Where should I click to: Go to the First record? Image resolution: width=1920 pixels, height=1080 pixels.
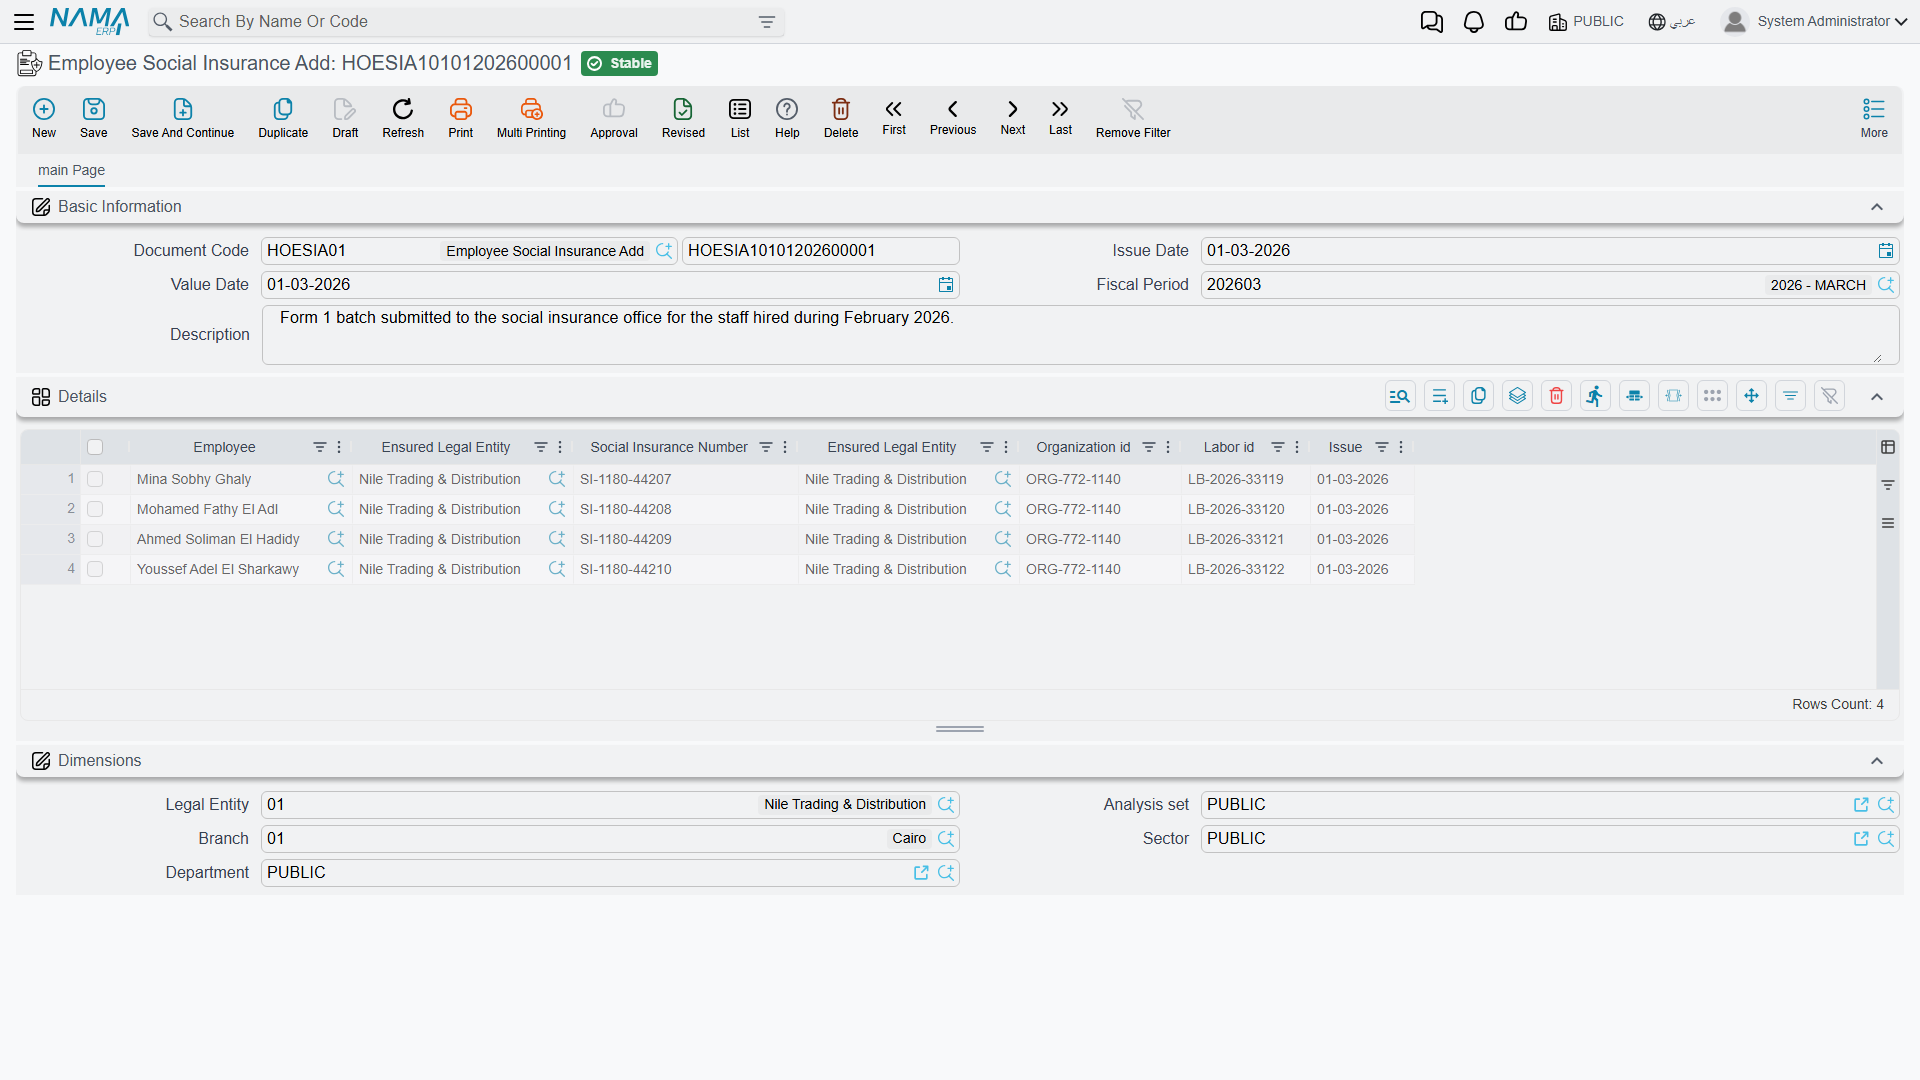click(x=894, y=117)
